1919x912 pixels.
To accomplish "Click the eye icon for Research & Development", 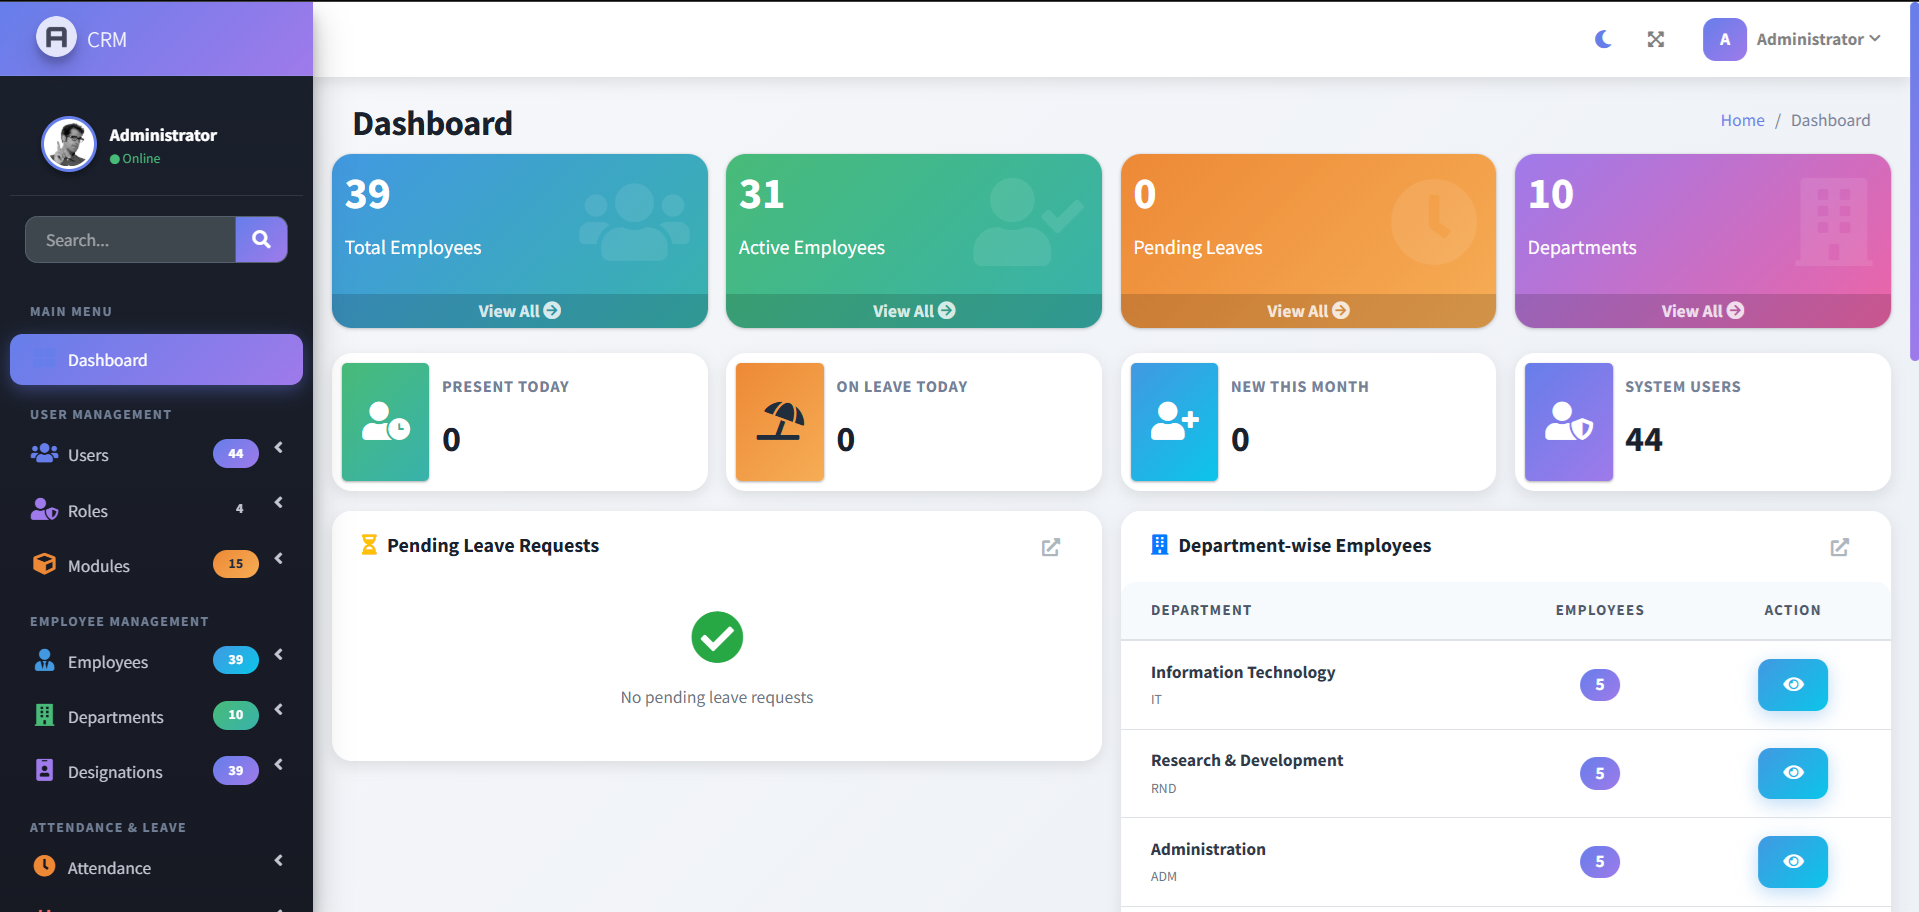I will coord(1792,773).
